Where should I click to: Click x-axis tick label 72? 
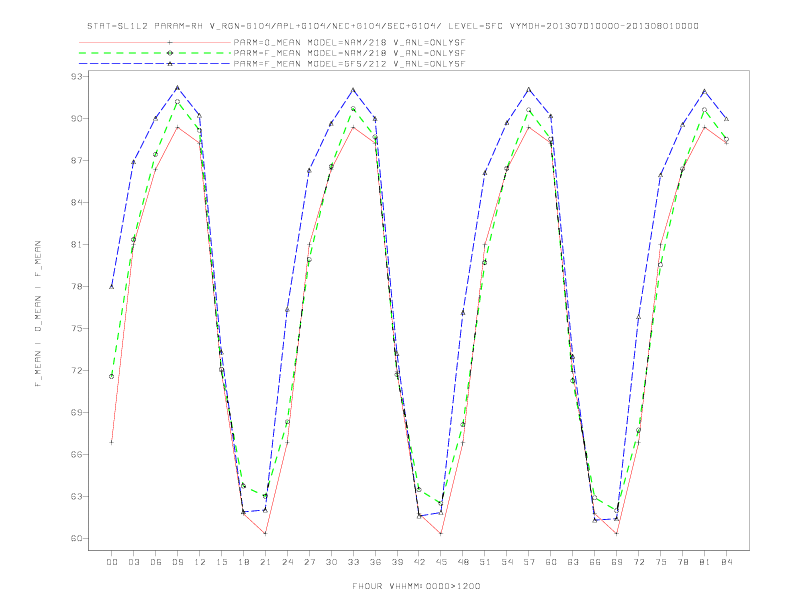coord(639,562)
